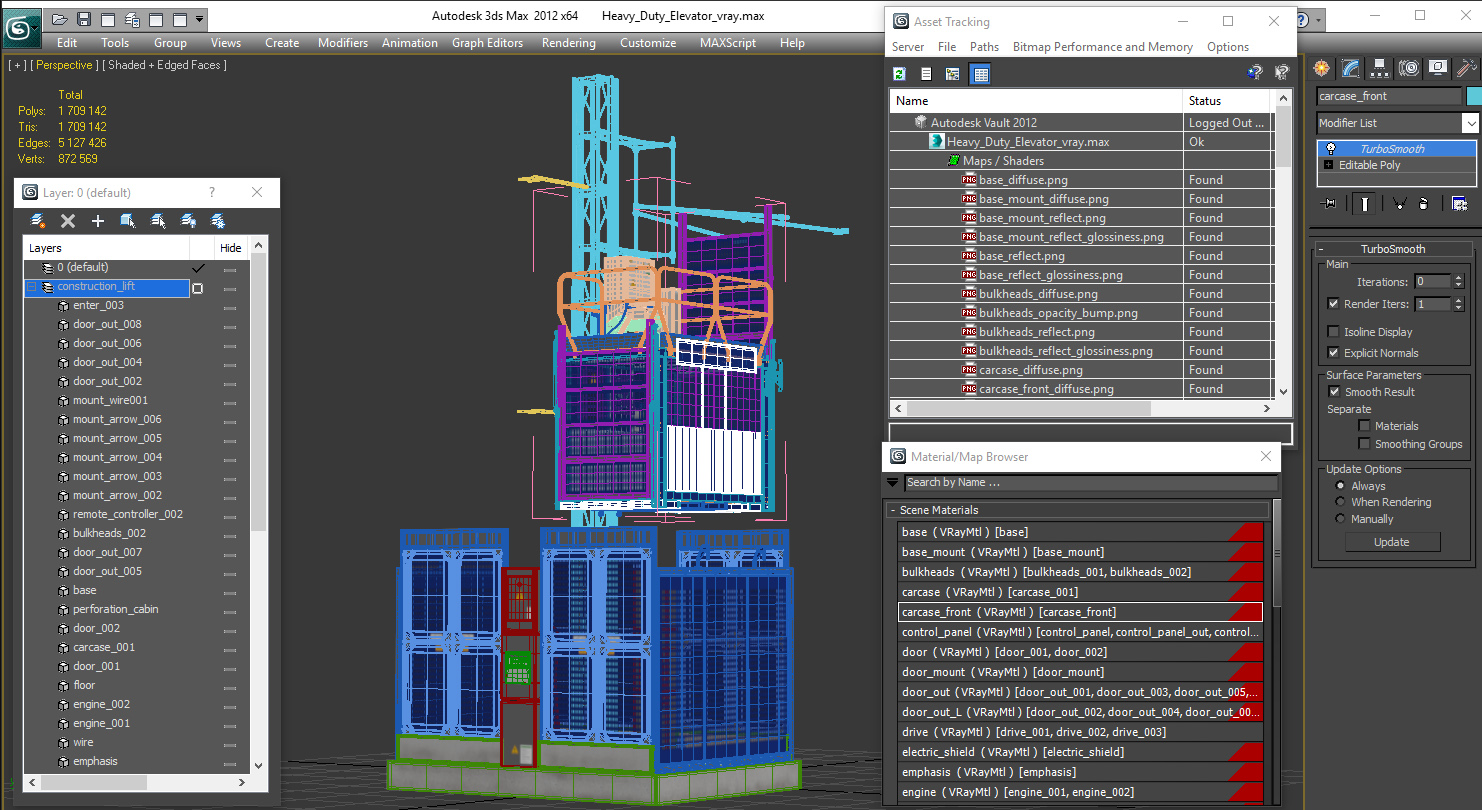The width and height of the screenshot is (1482, 810).
Task: Open the Modifier List dropdown
Action: click(1470, 123)
